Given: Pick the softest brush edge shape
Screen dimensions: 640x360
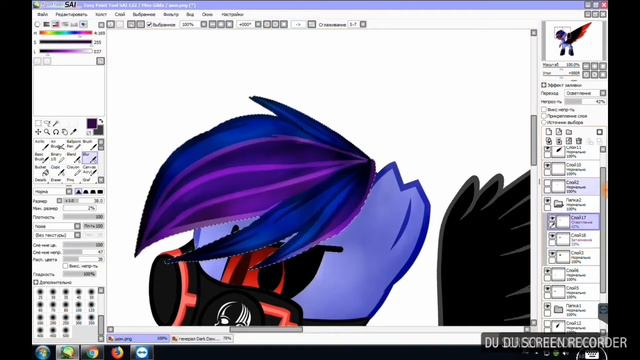Looking at the screenshot, I should click(78, 191).
